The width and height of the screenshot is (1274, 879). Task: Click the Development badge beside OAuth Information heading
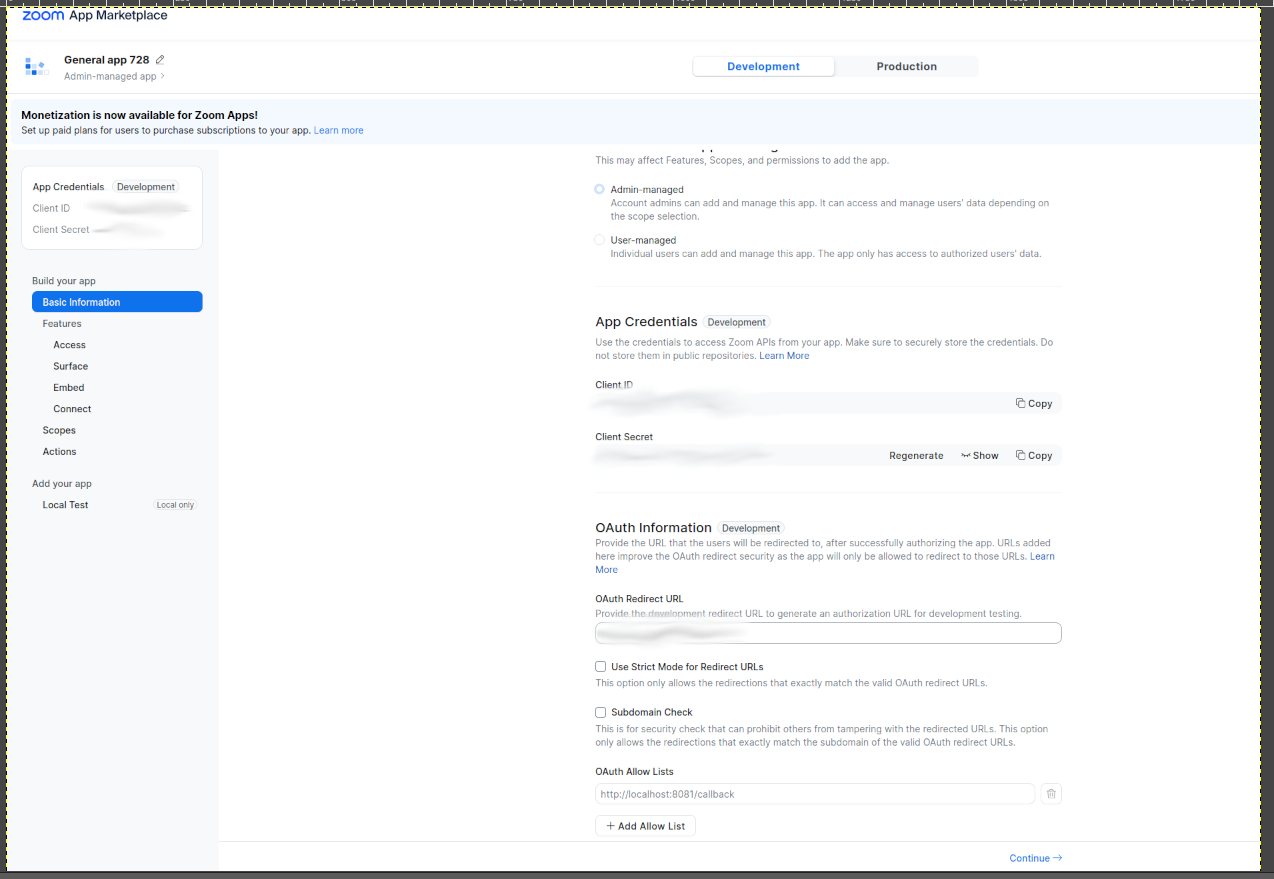pyautogui.click(x=751, y=528)
